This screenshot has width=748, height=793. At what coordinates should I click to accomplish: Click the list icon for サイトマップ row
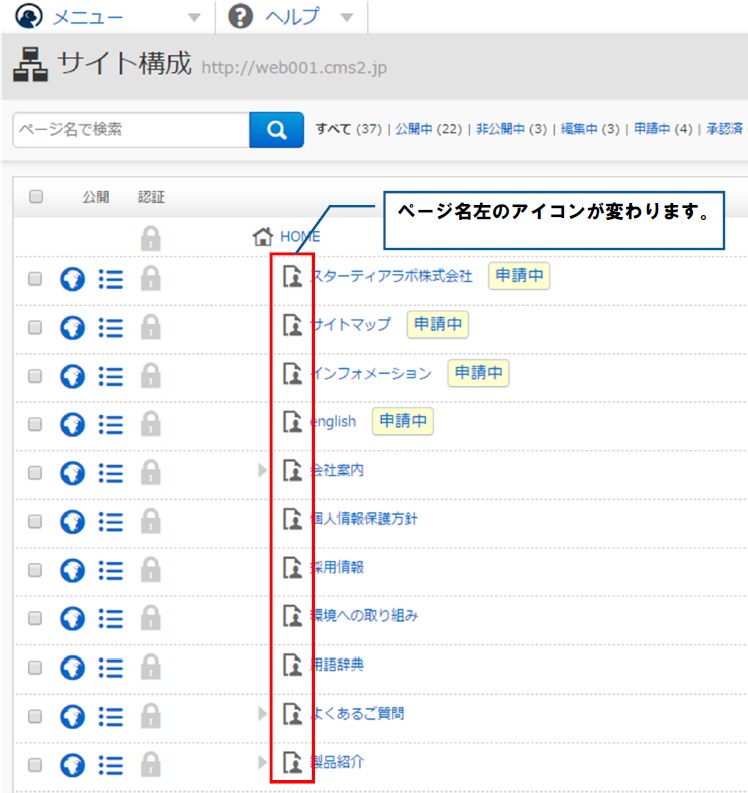point(111,328)
